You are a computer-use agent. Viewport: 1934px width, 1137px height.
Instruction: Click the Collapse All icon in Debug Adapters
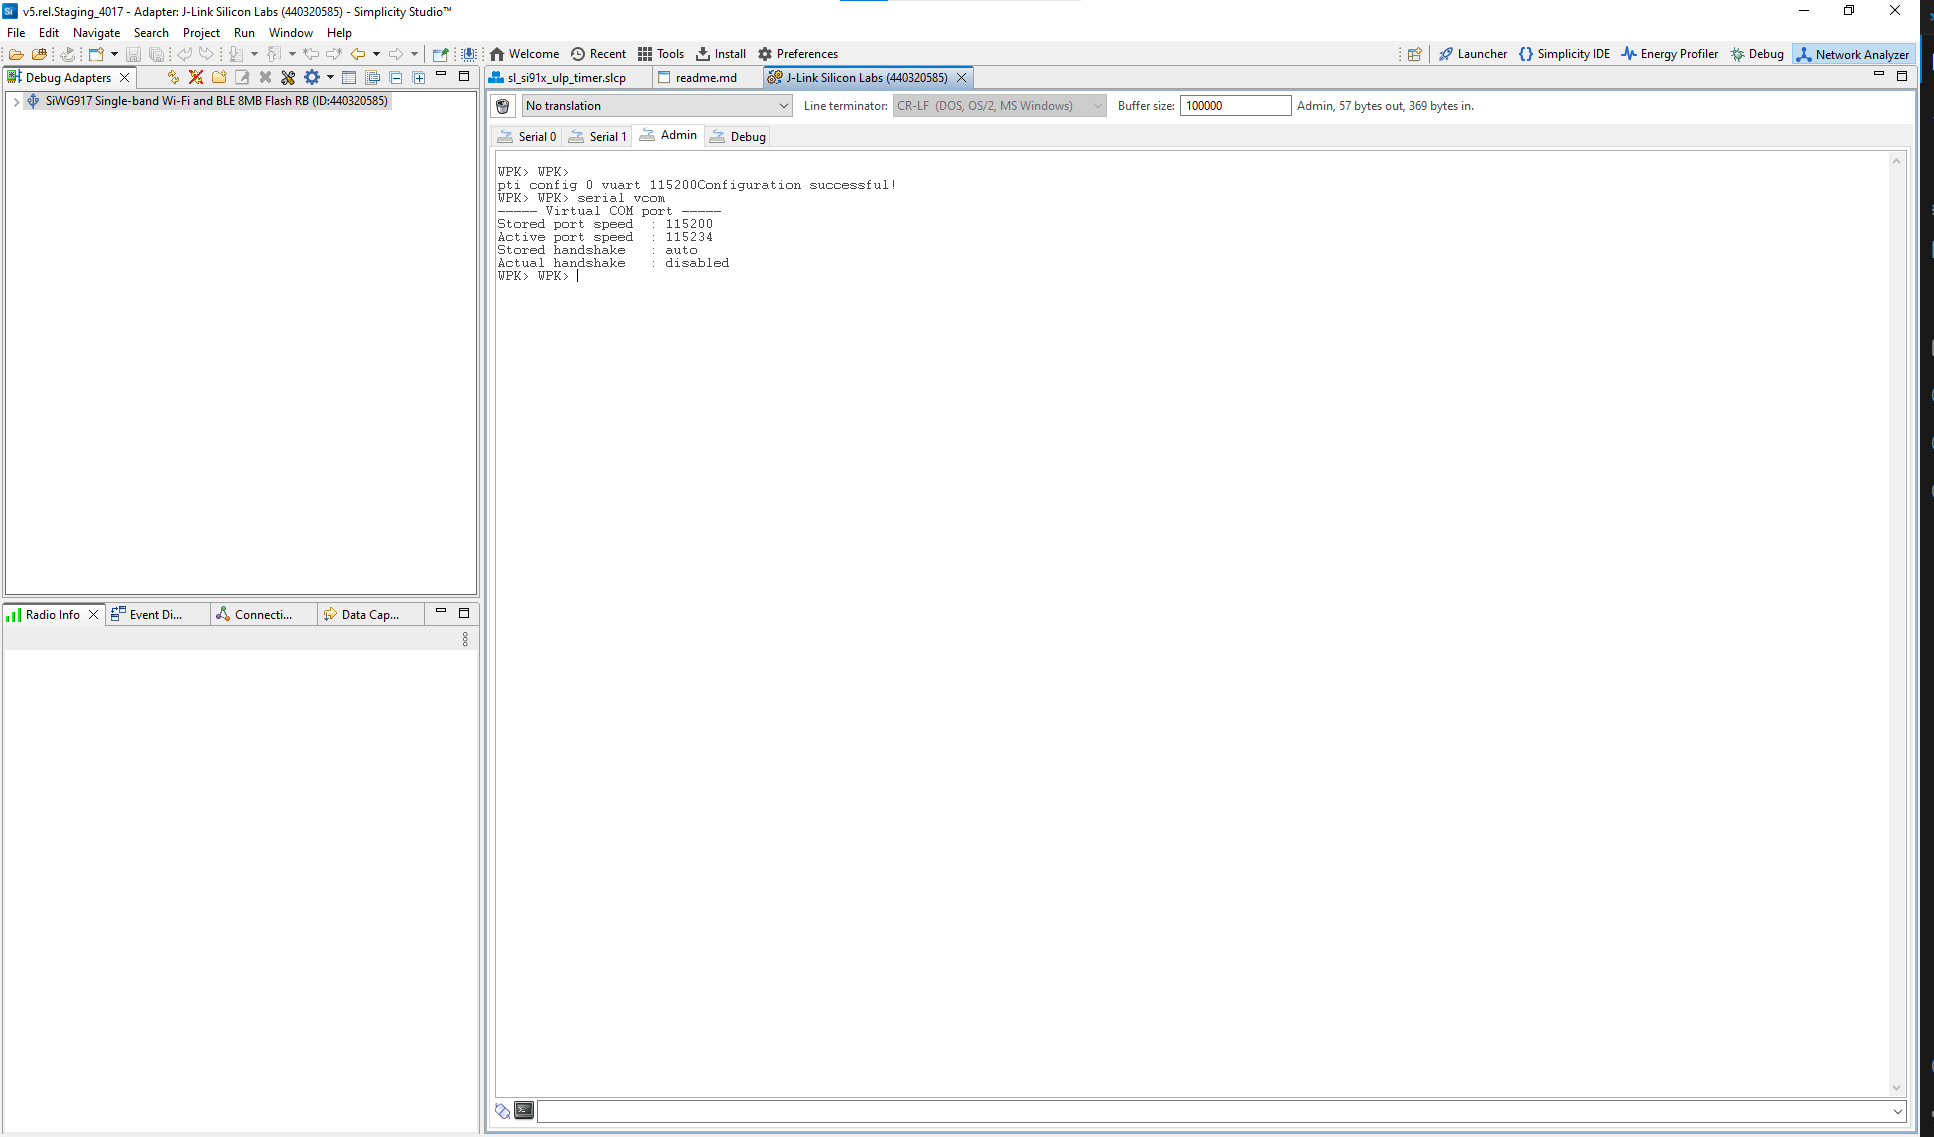coord(396,77)
